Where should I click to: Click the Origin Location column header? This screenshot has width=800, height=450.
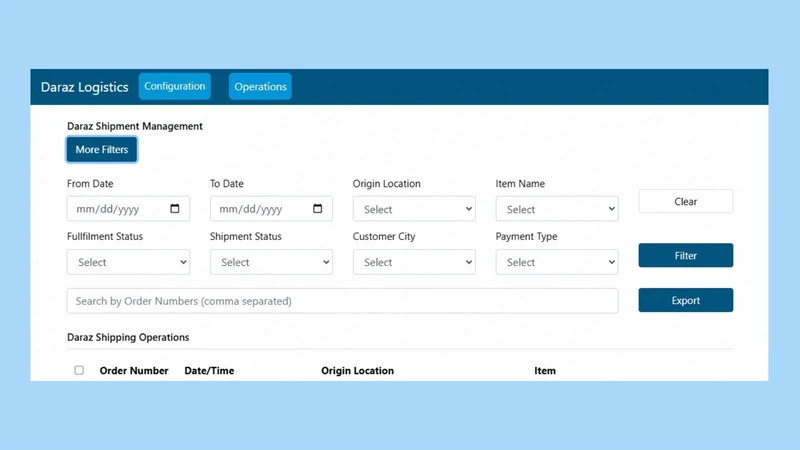click(x=358, y=371)
